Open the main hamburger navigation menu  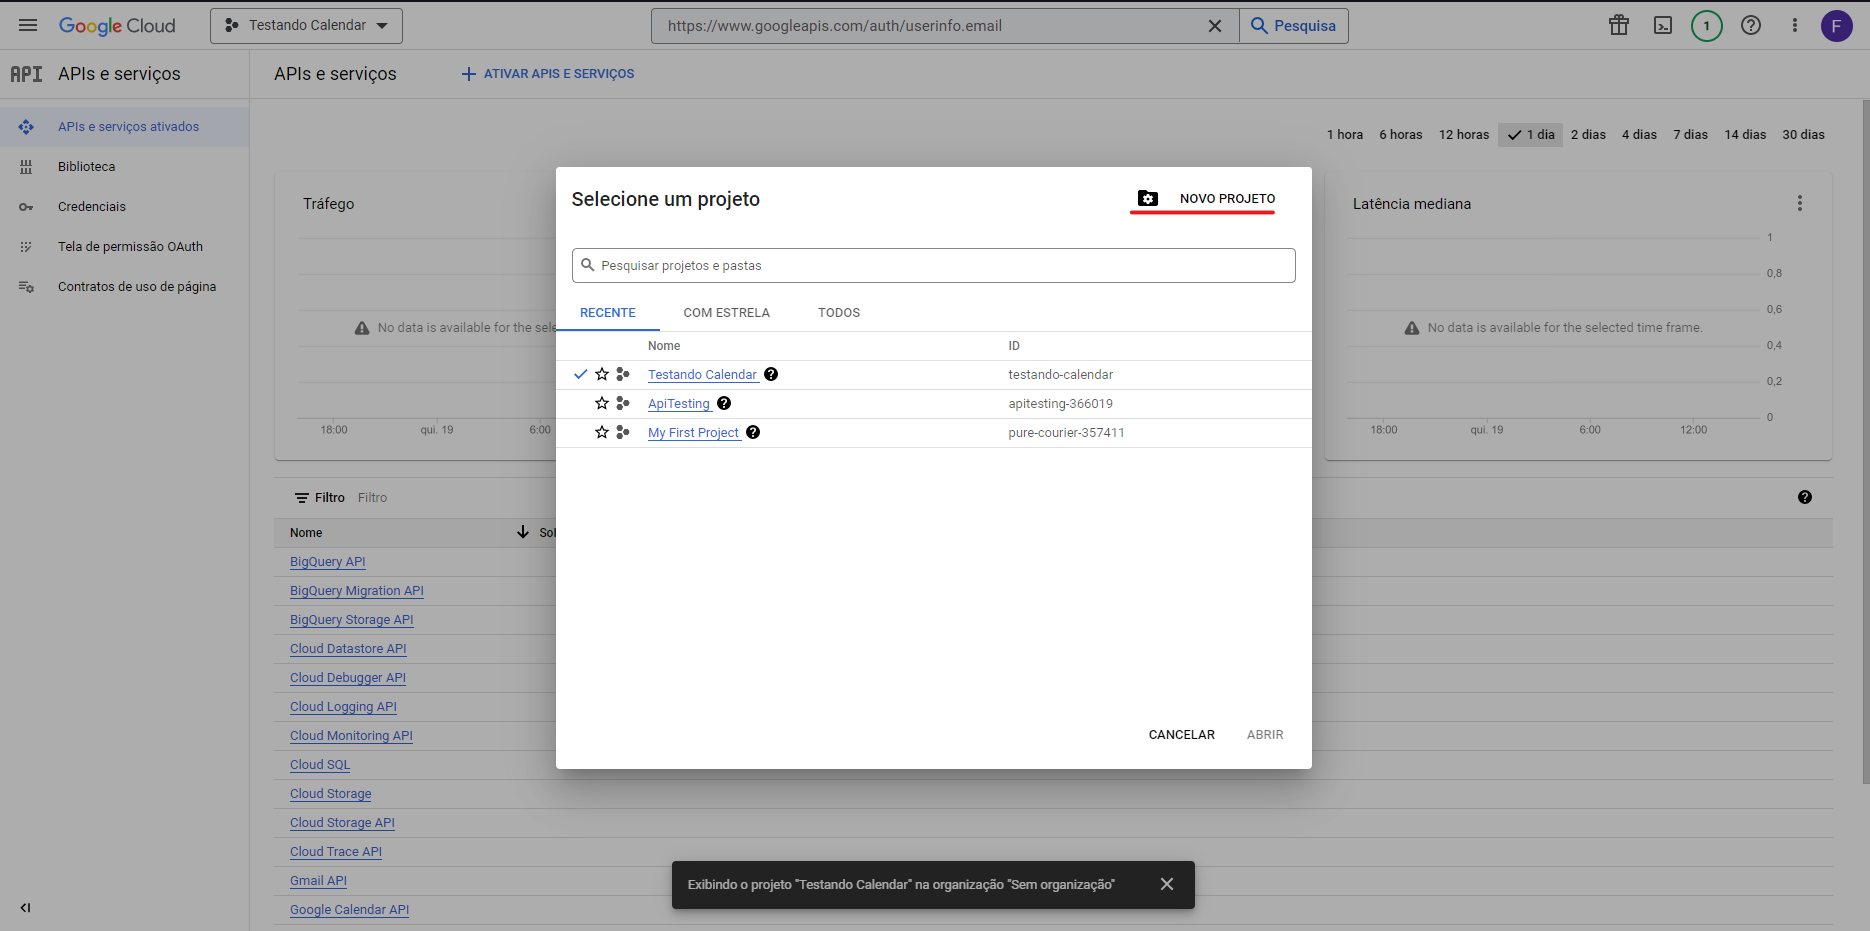(28, 26)
